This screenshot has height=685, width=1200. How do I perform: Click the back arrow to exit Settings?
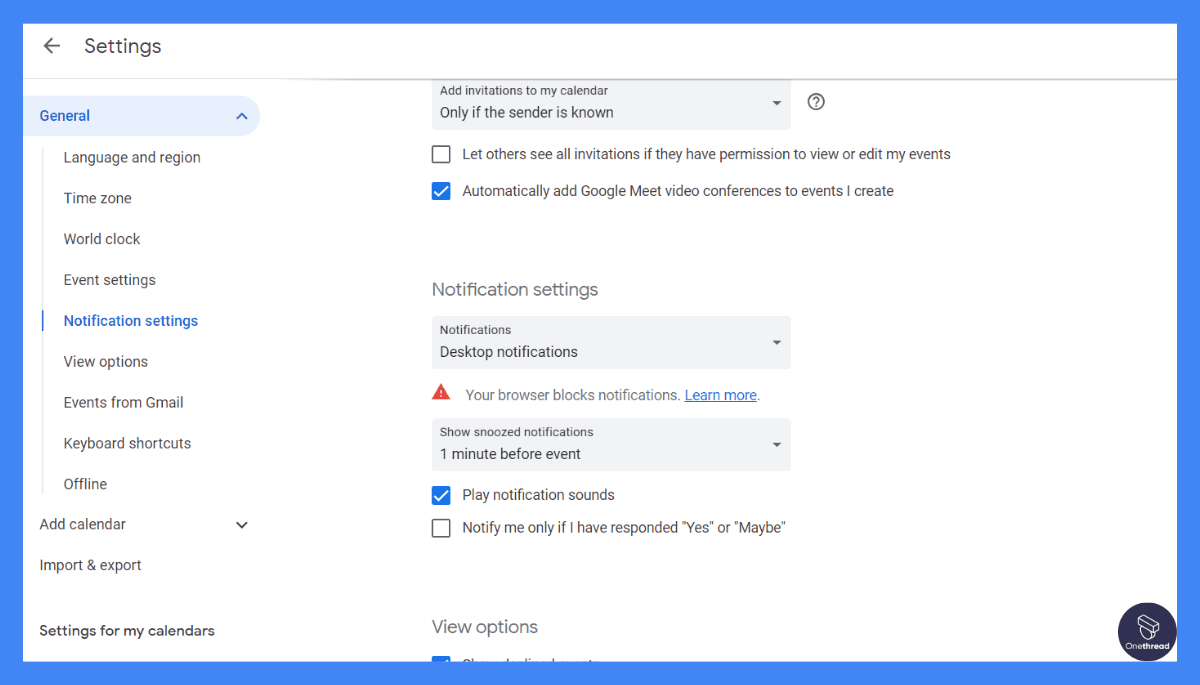coord(51,45)
